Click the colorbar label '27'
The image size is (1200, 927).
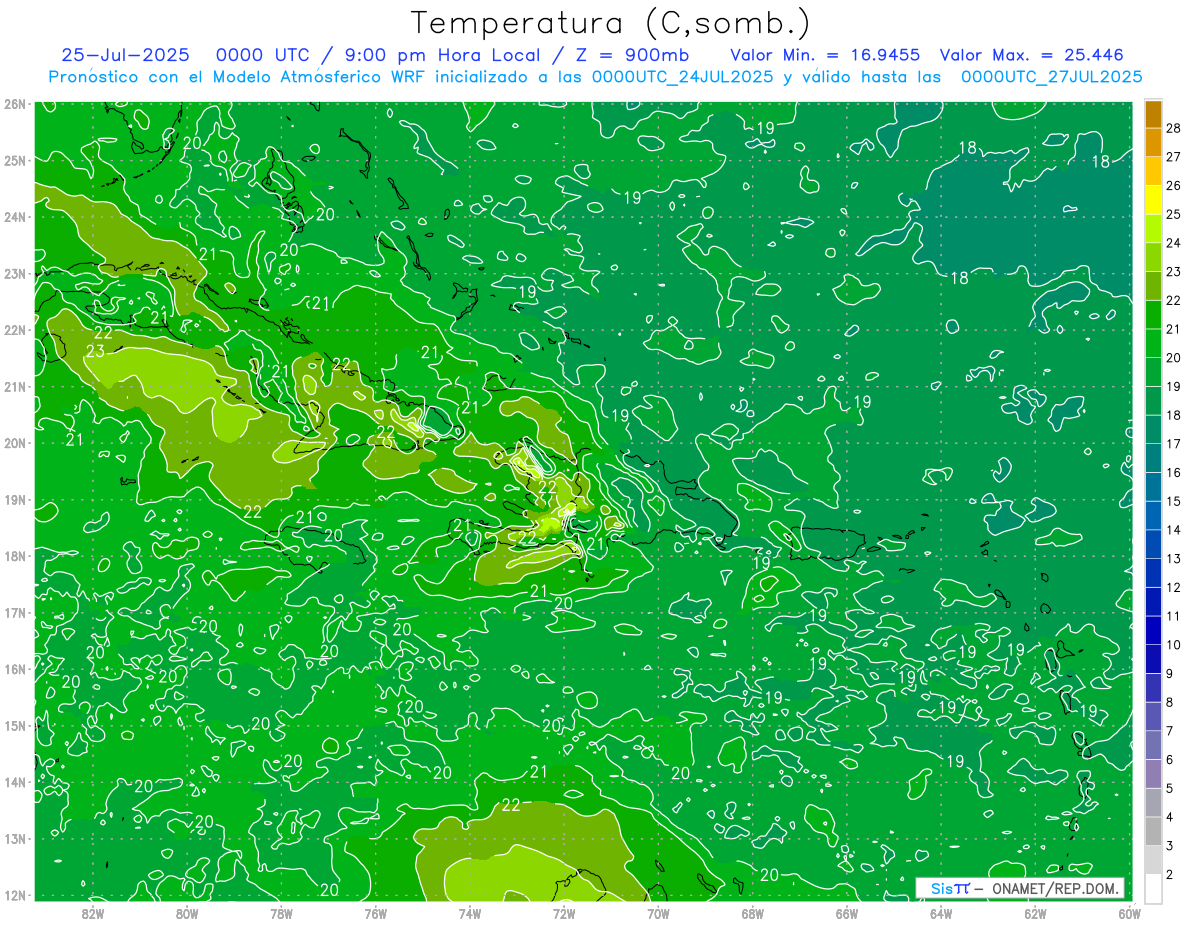[x=1174, y=157]
